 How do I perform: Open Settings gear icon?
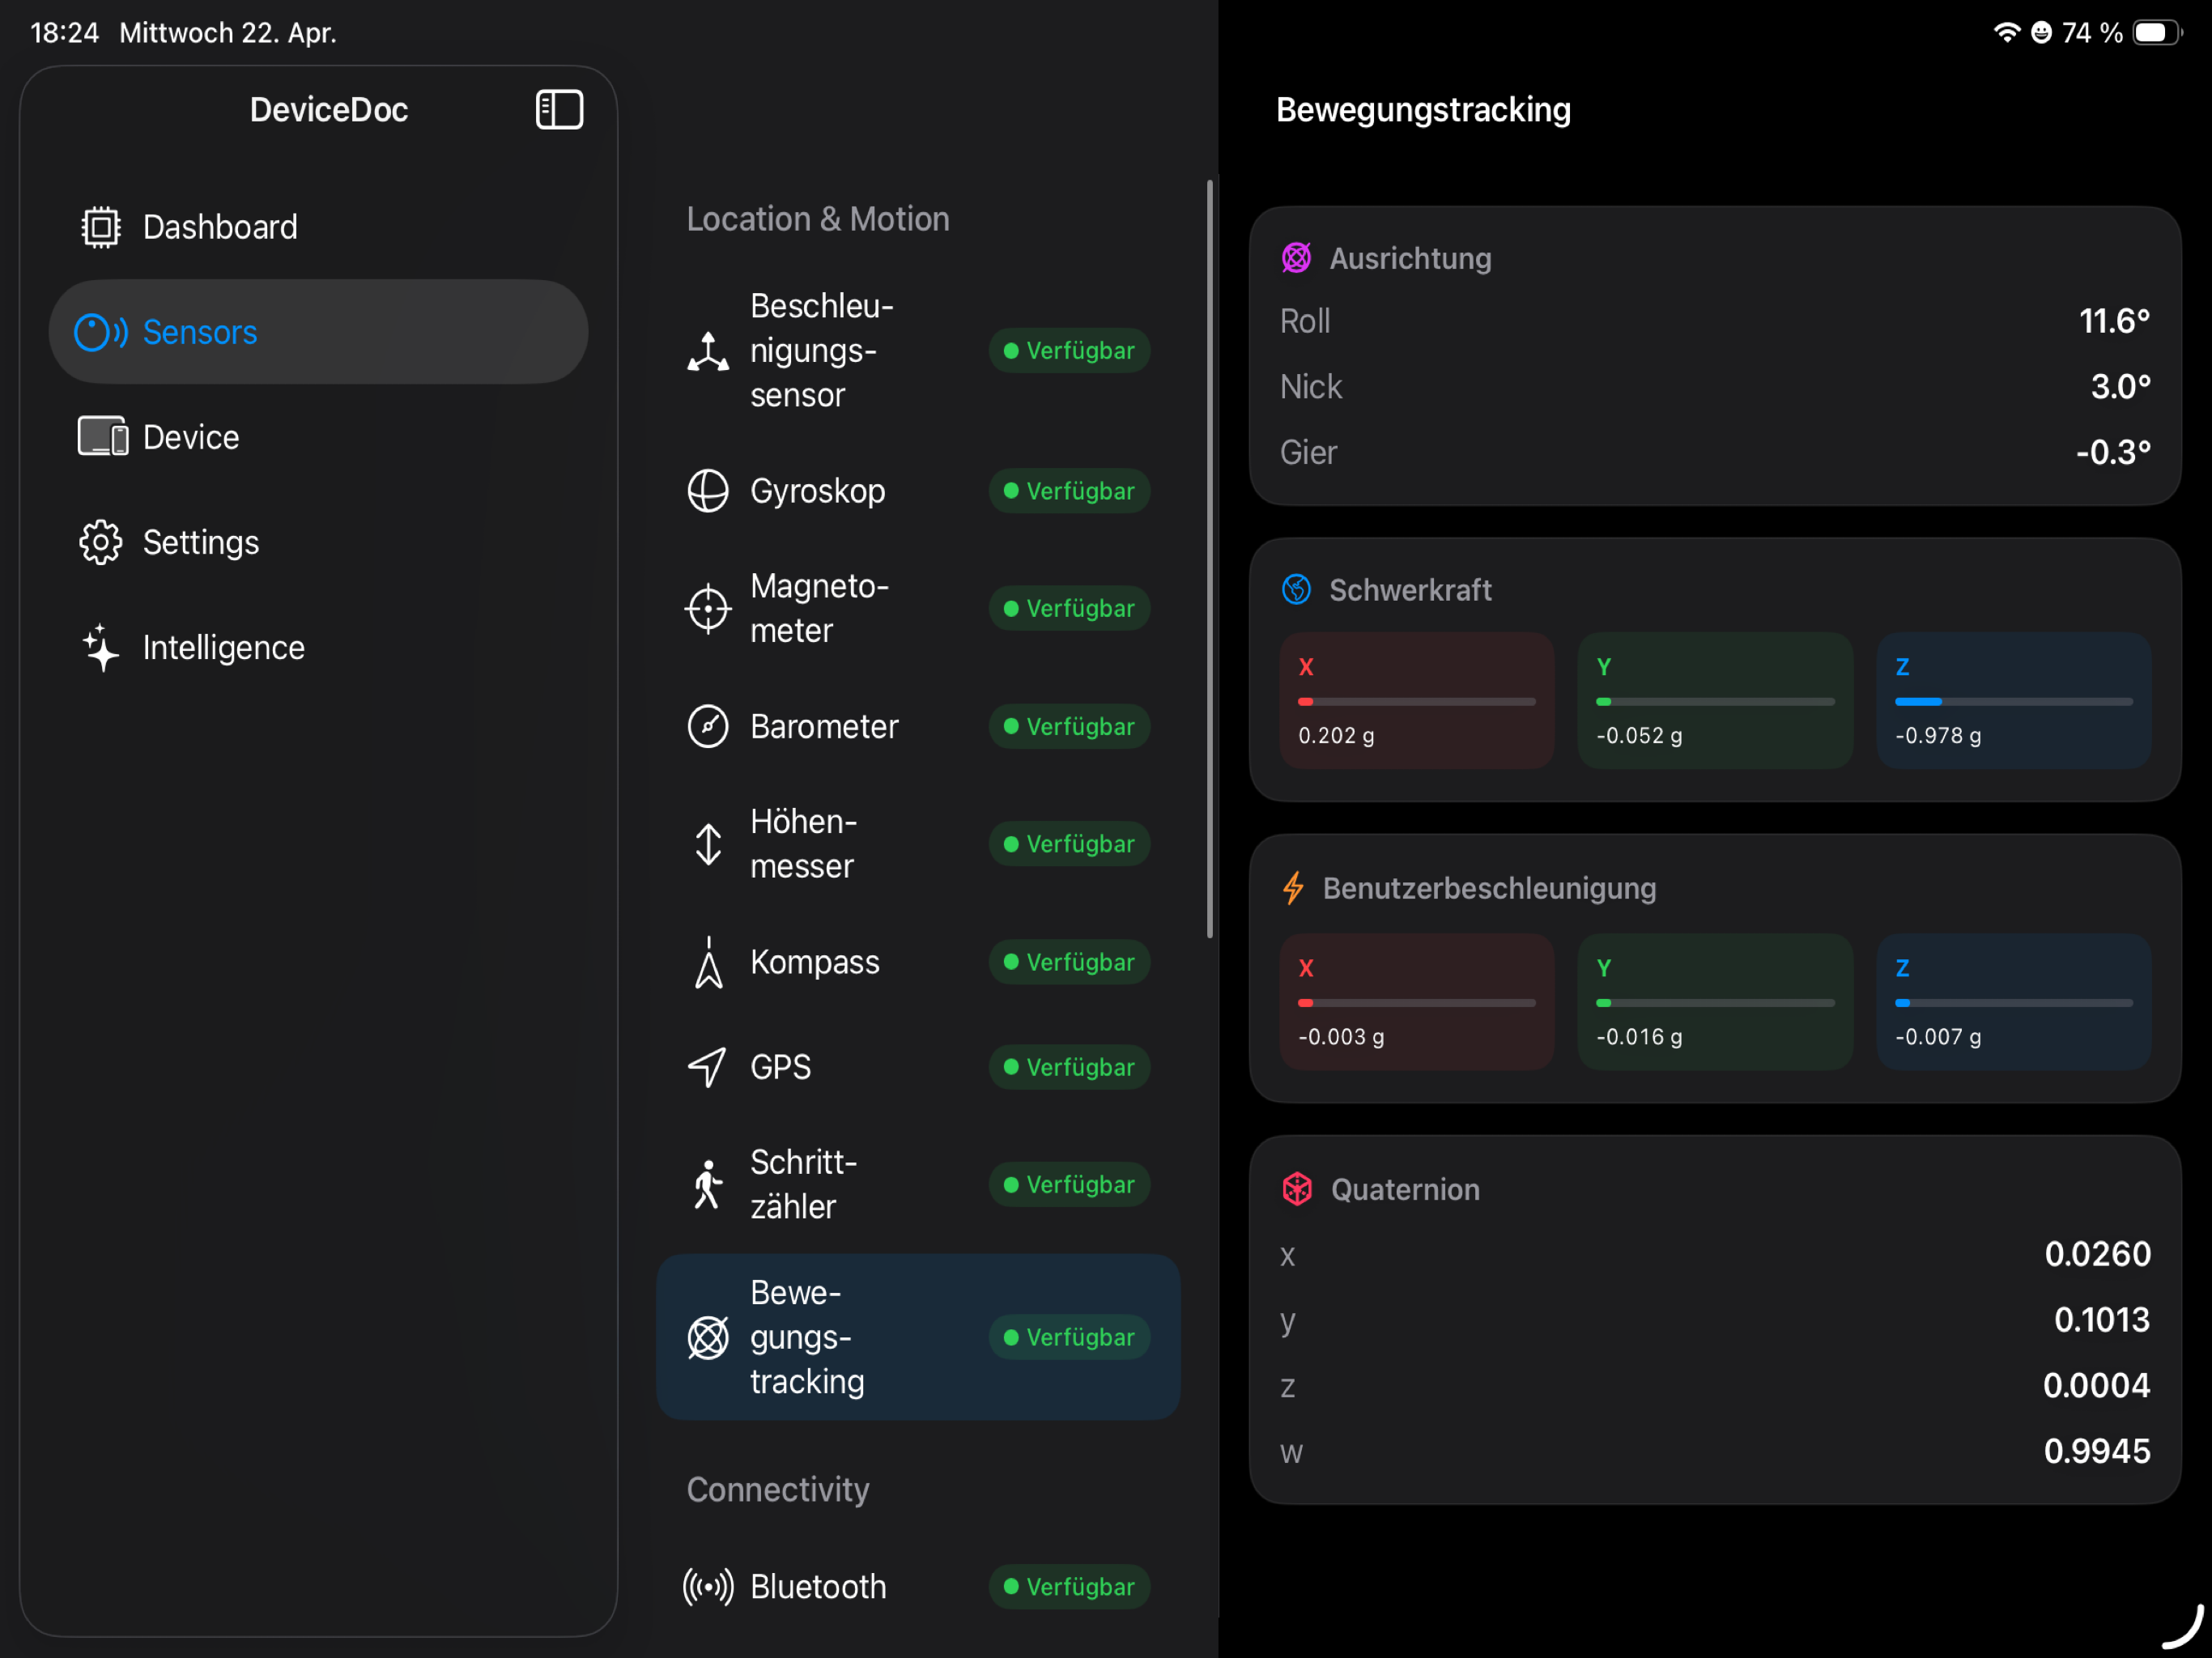click(100, 542)
